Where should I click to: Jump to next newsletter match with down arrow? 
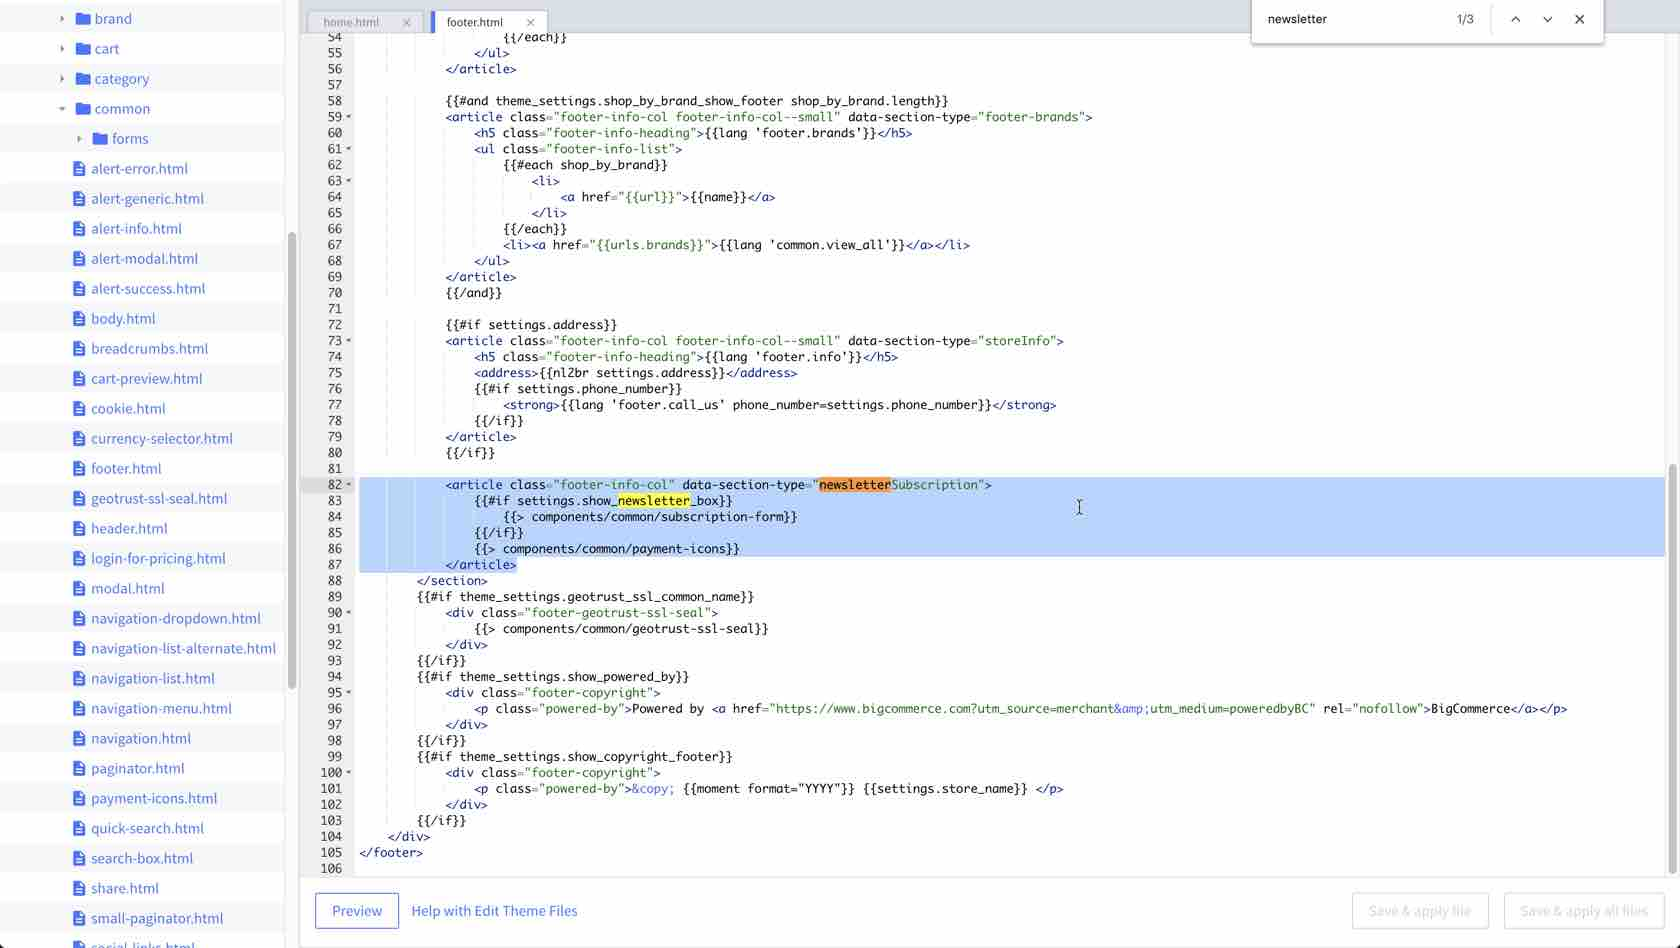pos(1547,19)
